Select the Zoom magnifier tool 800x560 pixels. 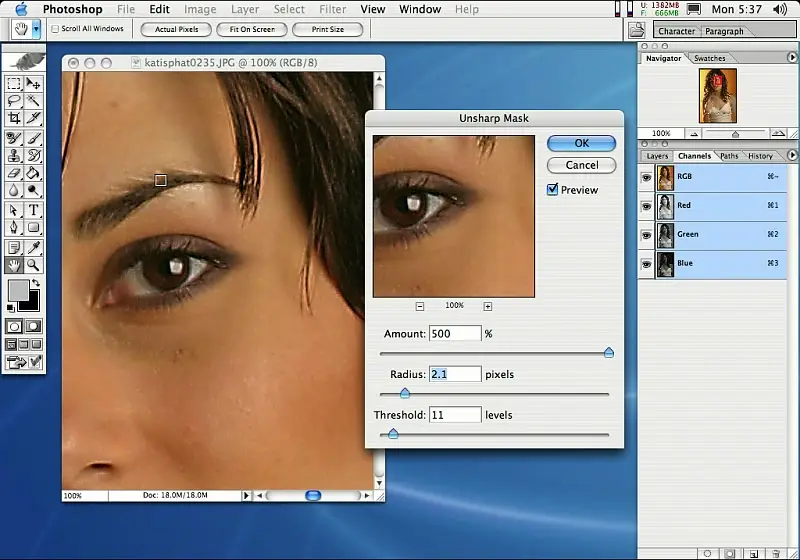pos(33,265)
